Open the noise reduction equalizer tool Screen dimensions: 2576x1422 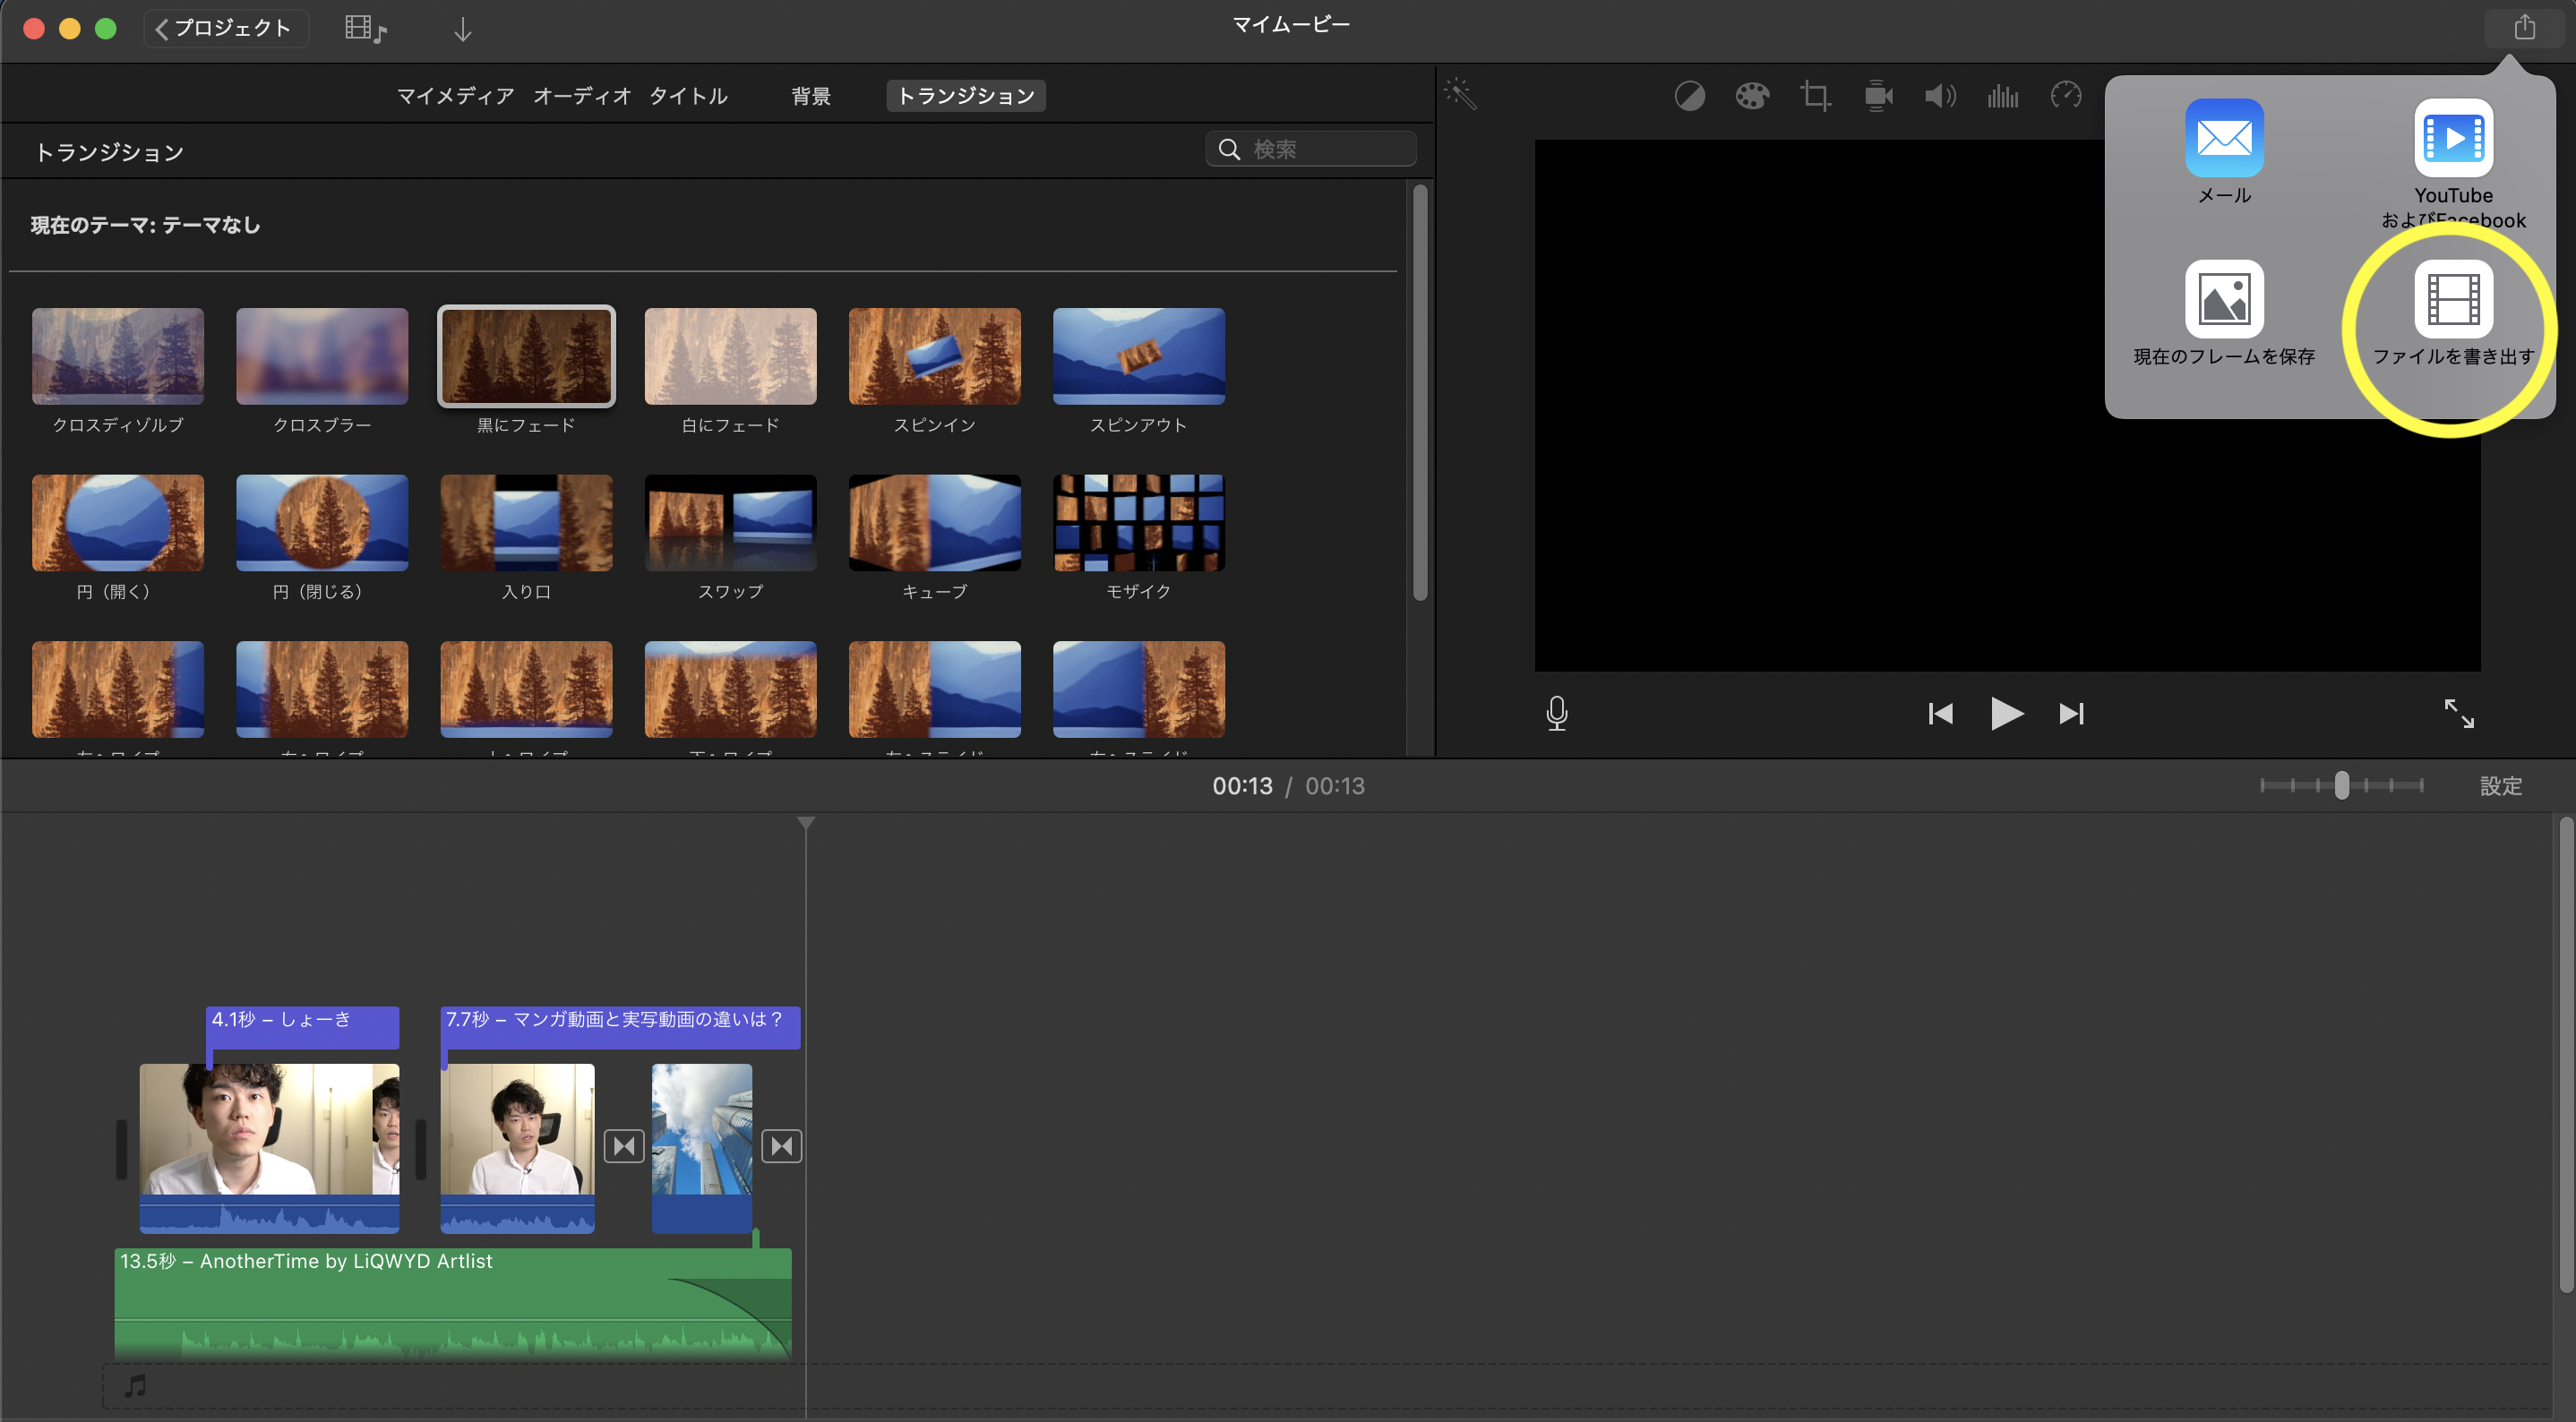point(2002,96)
